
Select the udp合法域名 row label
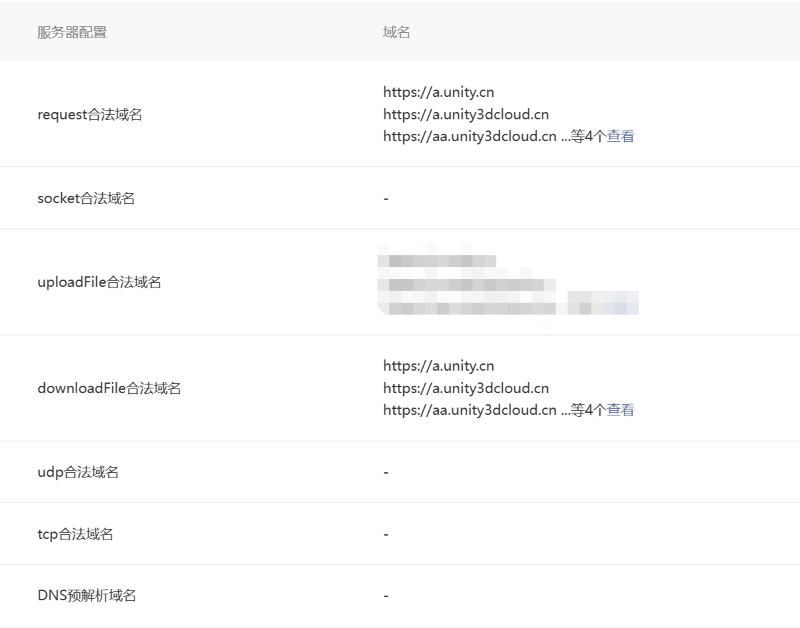pos(78,472)
